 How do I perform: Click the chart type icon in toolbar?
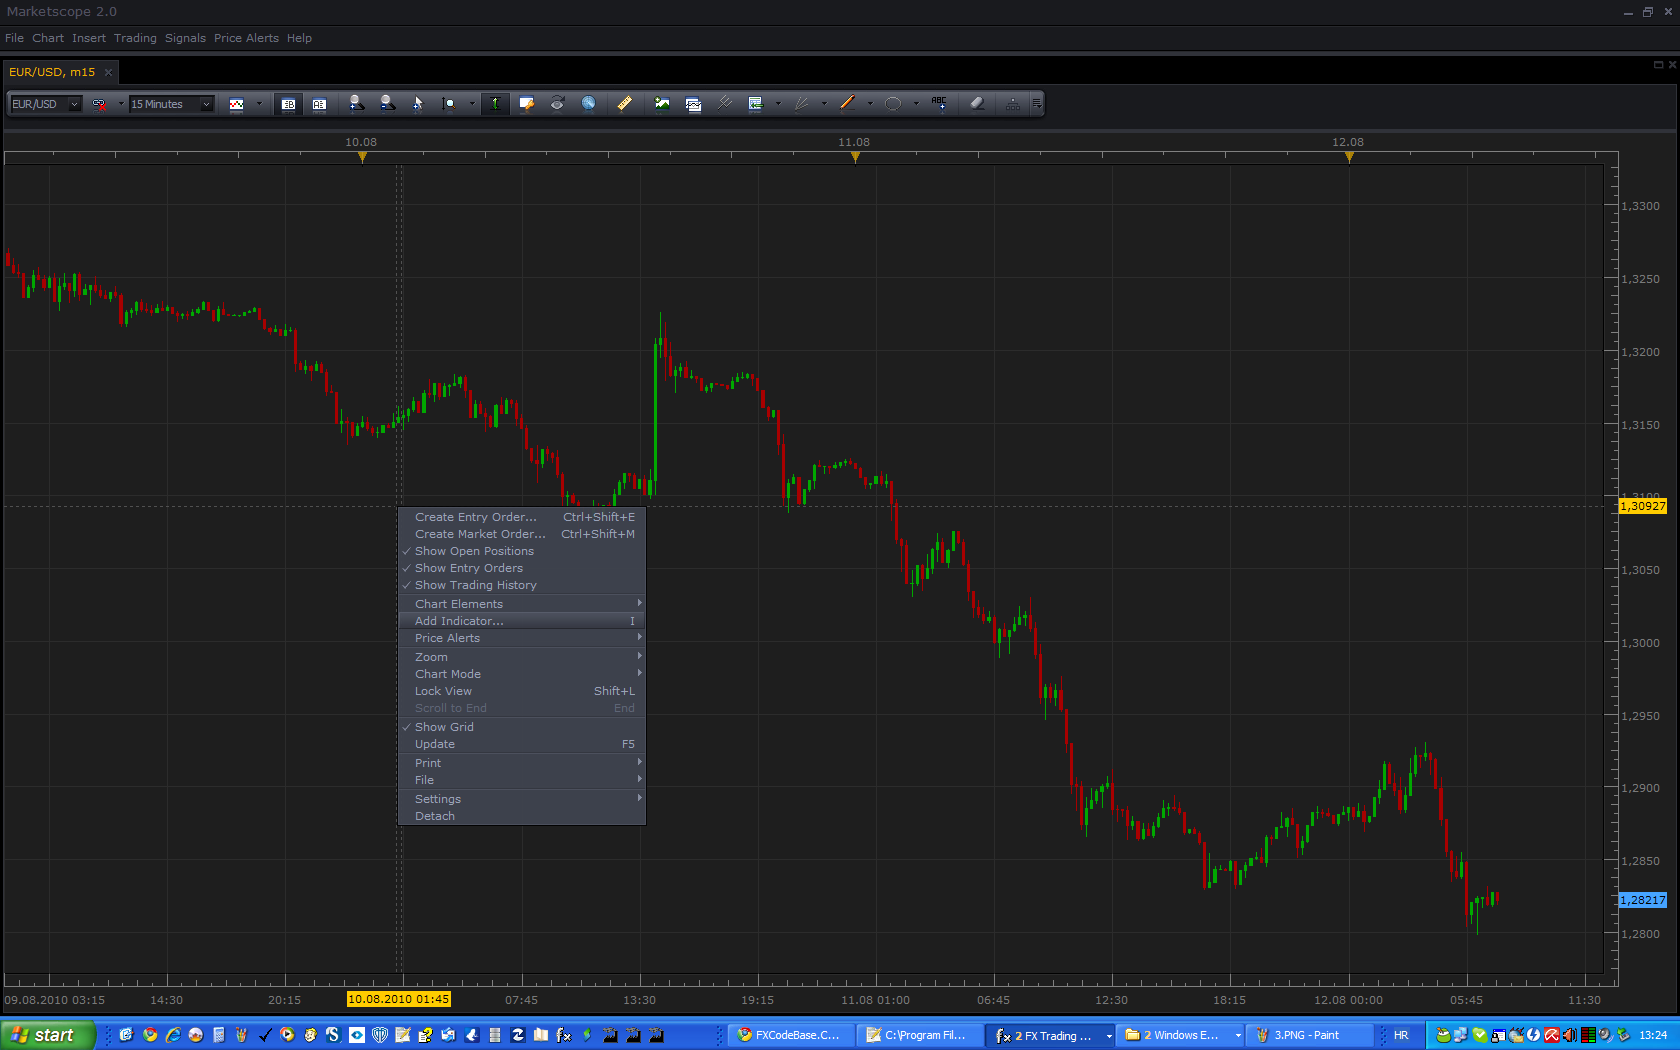click(237, 104)
